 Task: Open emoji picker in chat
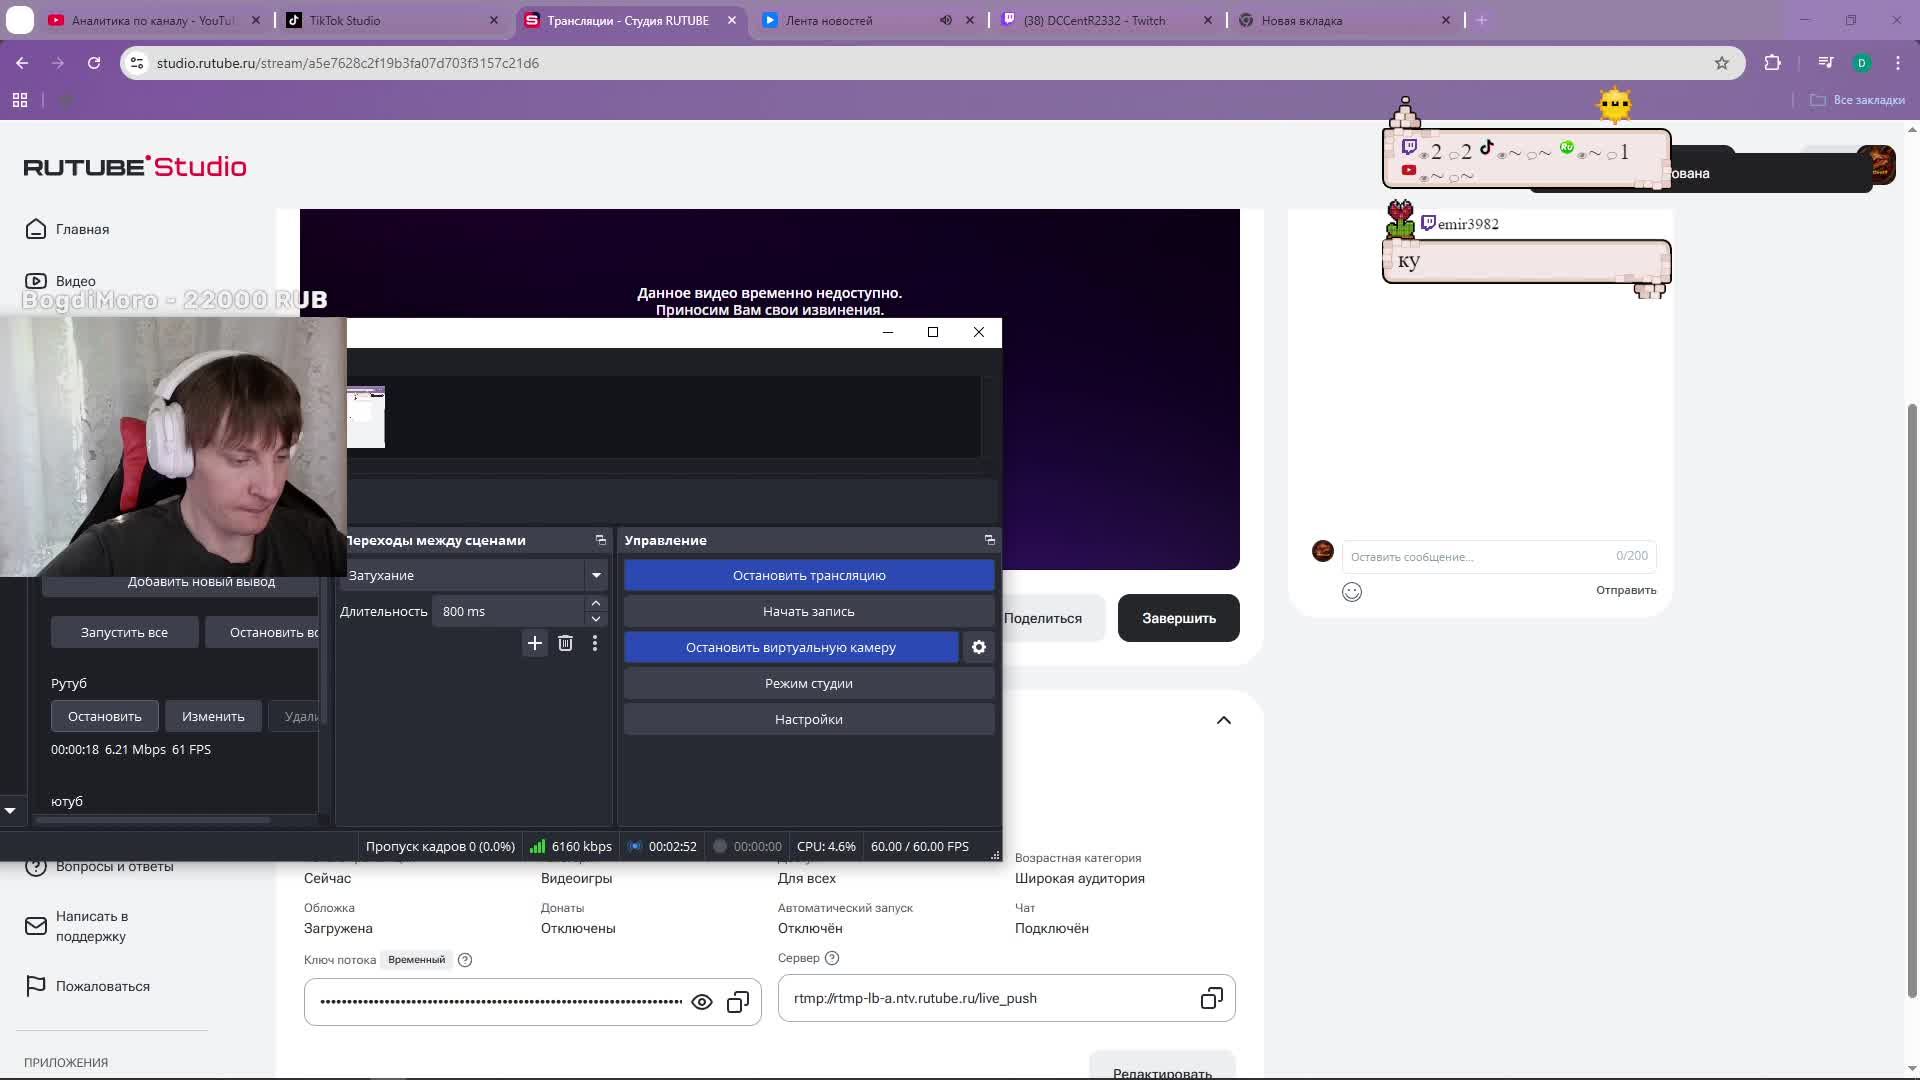coord(1352,592)
